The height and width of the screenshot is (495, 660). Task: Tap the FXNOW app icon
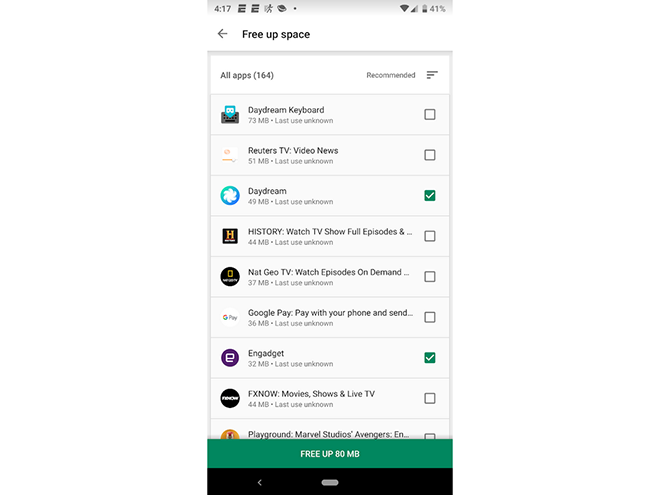(230, 398)
